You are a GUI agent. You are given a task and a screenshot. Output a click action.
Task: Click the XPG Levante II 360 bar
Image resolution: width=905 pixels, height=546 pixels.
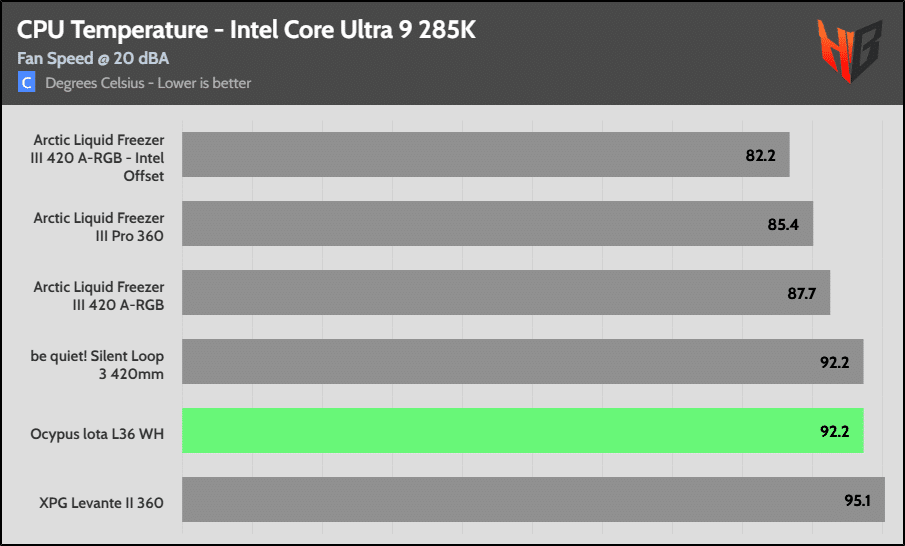pyautogui.click(x=533, y=499)
